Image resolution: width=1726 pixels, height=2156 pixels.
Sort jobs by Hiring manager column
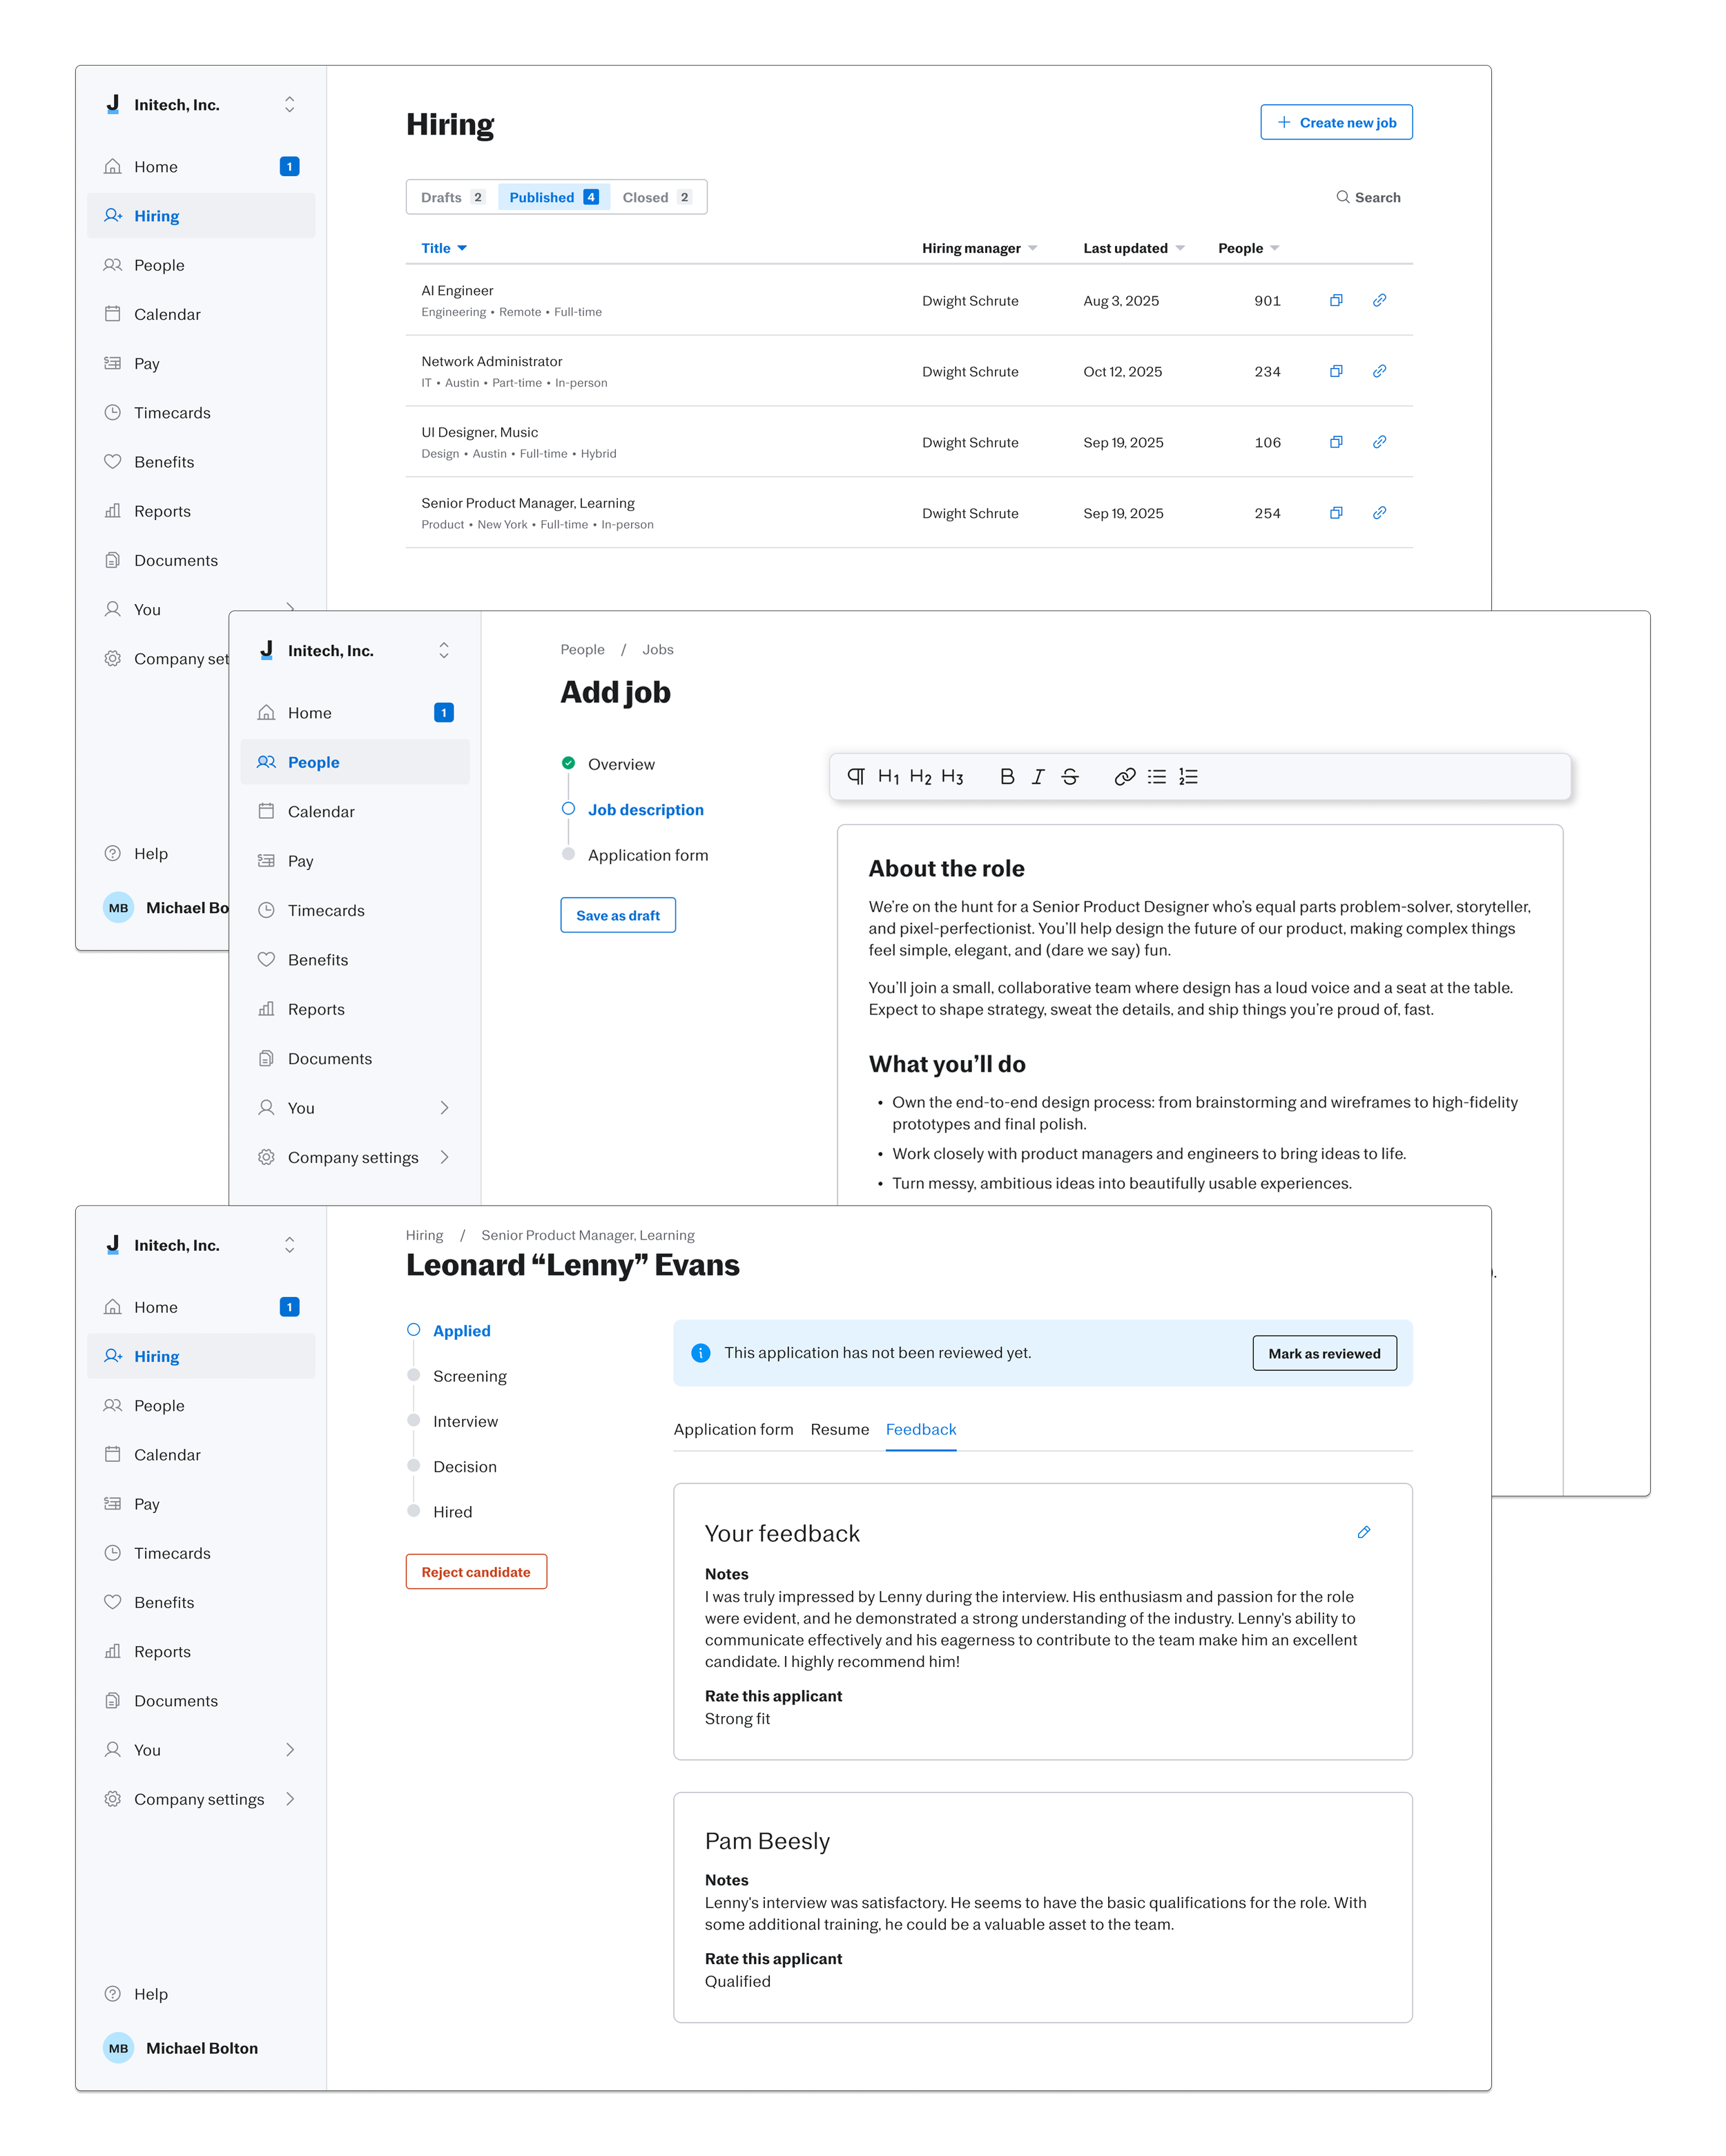coord(979,248)
